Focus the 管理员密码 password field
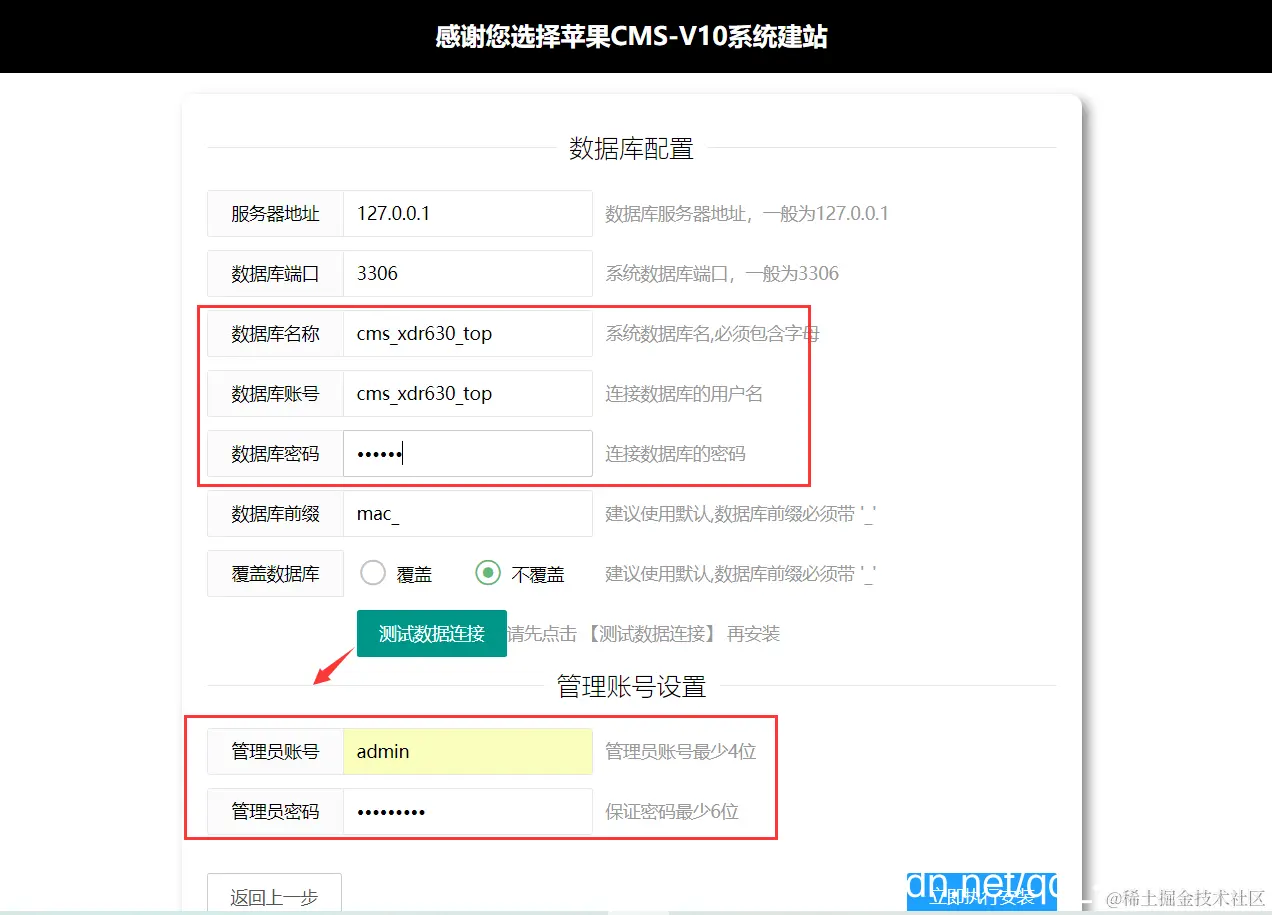 coord(468,811)
